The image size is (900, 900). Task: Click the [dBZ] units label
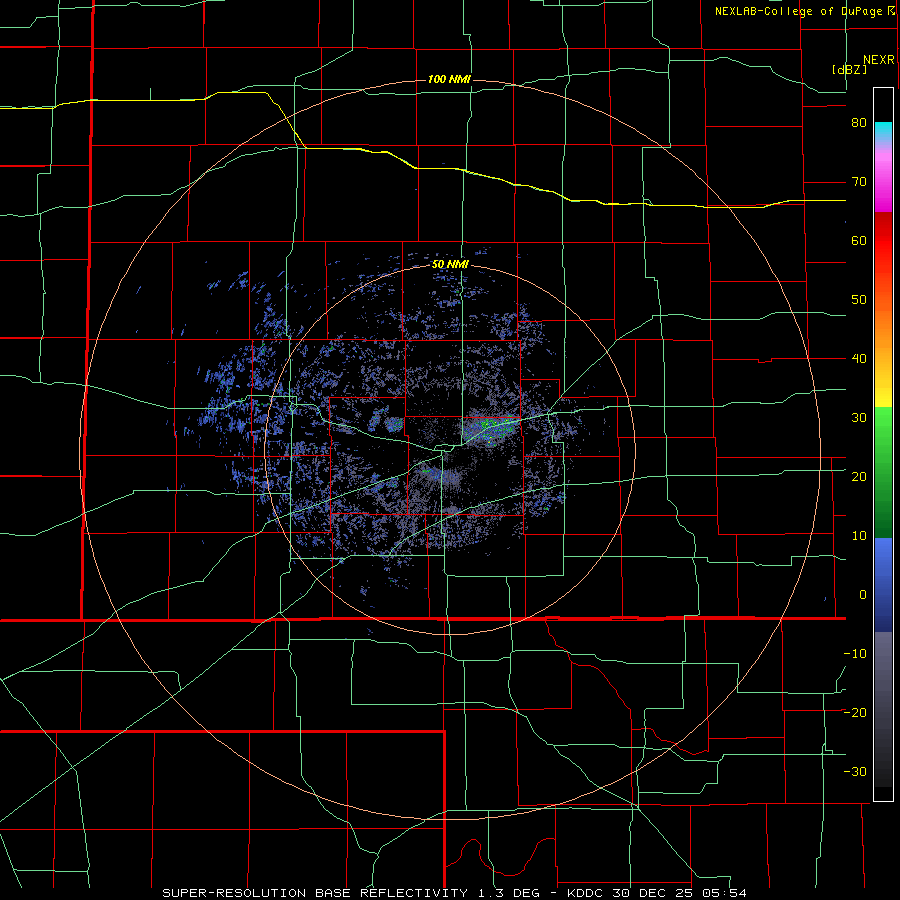(849, 69)
